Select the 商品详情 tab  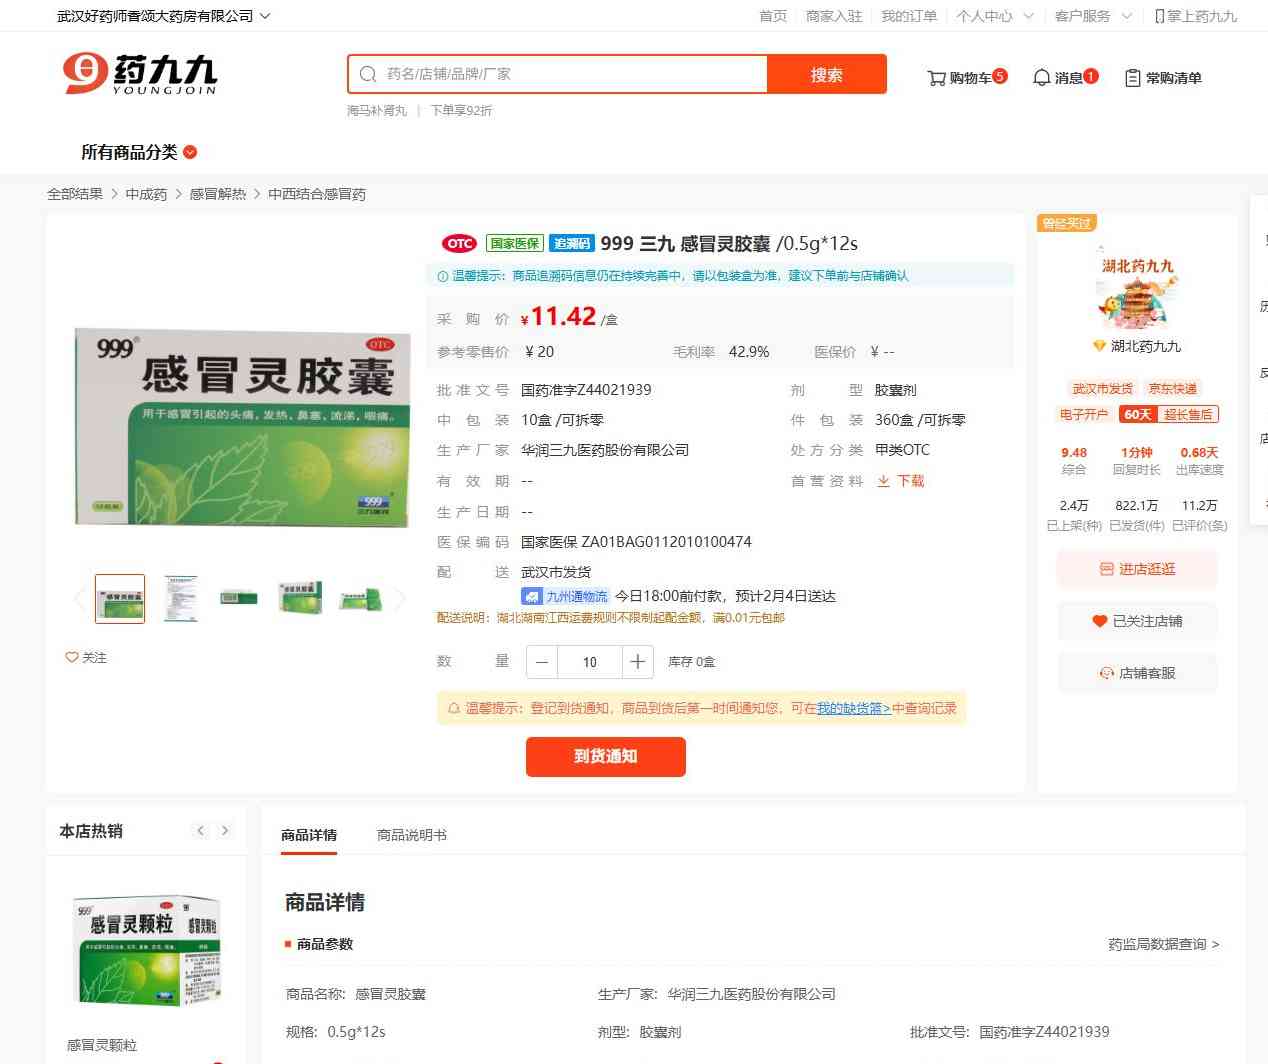[x=309, y=835]
